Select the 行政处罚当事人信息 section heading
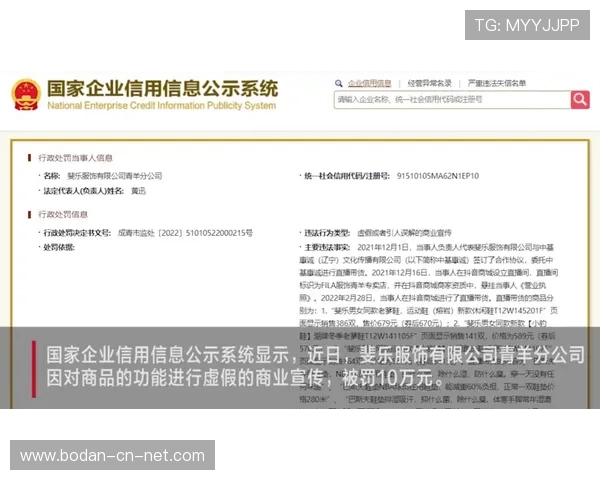The image size is (600, 480). click(75, 158)
